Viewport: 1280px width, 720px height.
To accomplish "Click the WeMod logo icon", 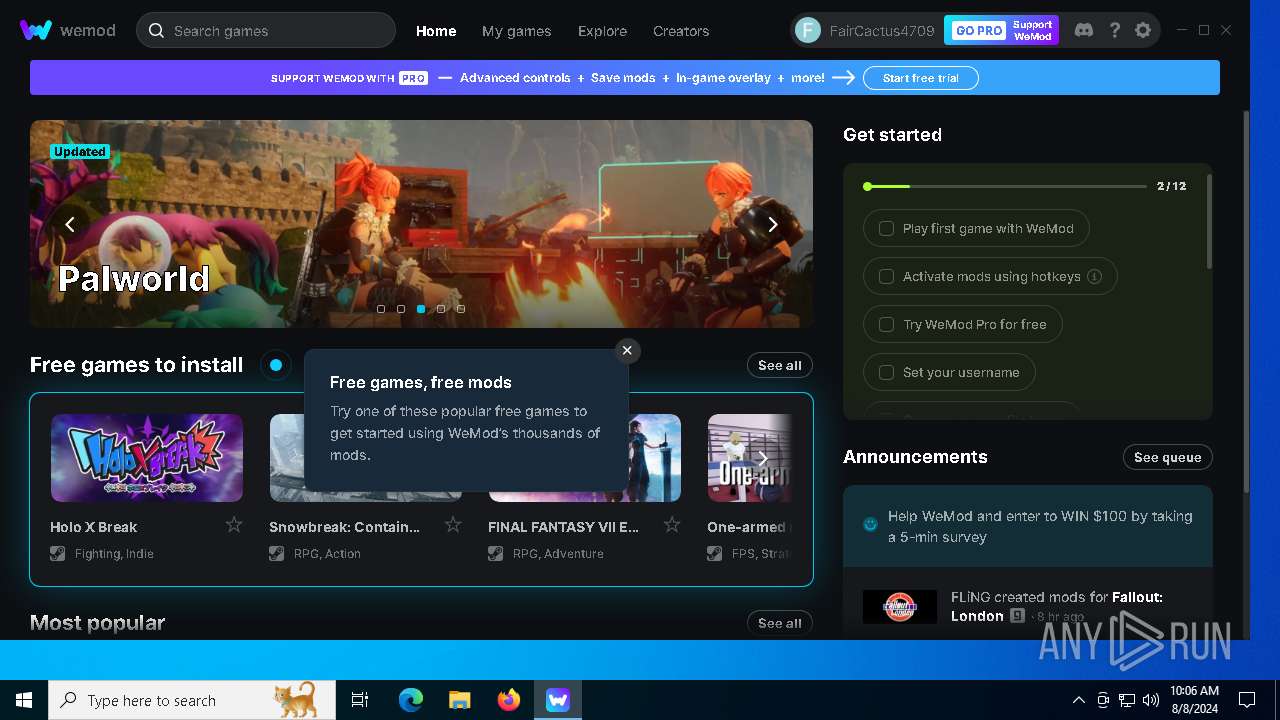I will pos(36,30).
